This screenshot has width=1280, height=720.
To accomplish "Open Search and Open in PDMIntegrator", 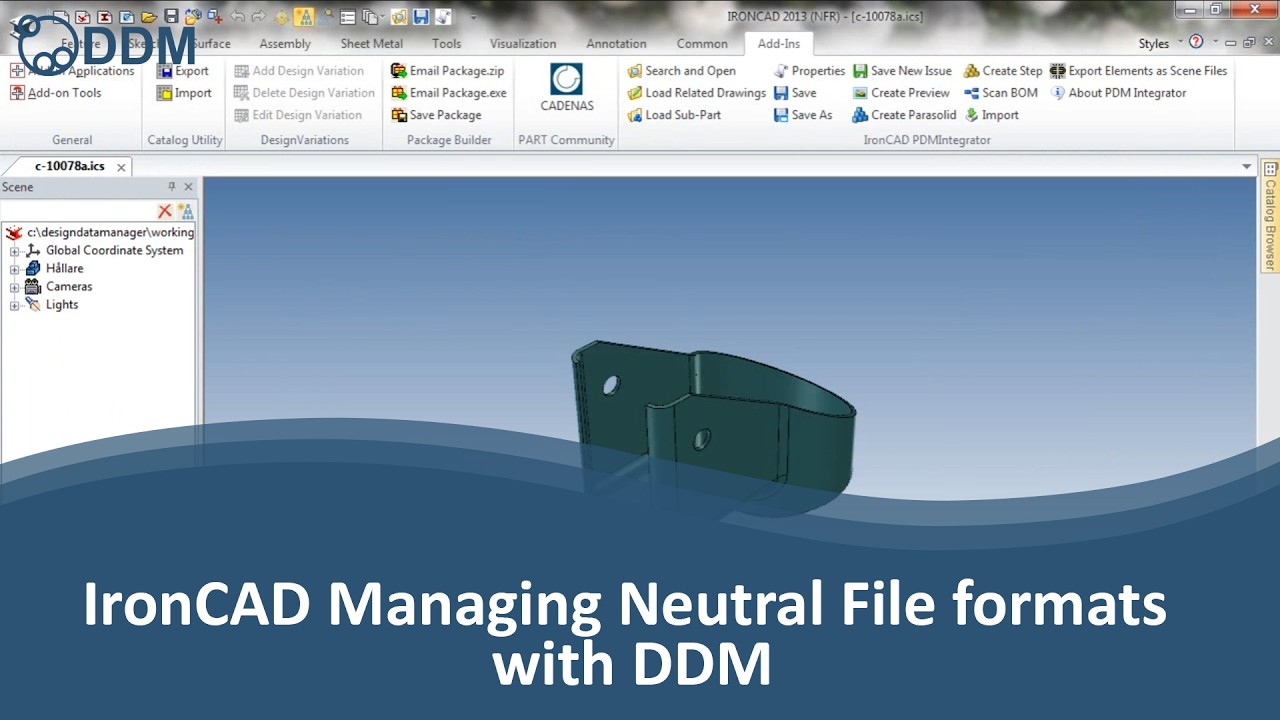I will 681,71.
